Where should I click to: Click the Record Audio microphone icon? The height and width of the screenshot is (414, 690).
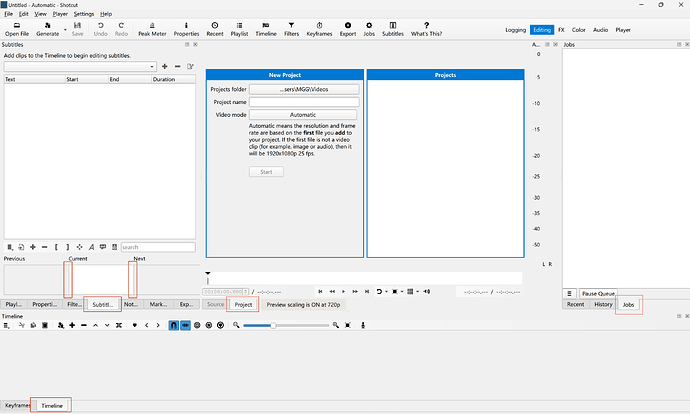[x=363, y=325]
